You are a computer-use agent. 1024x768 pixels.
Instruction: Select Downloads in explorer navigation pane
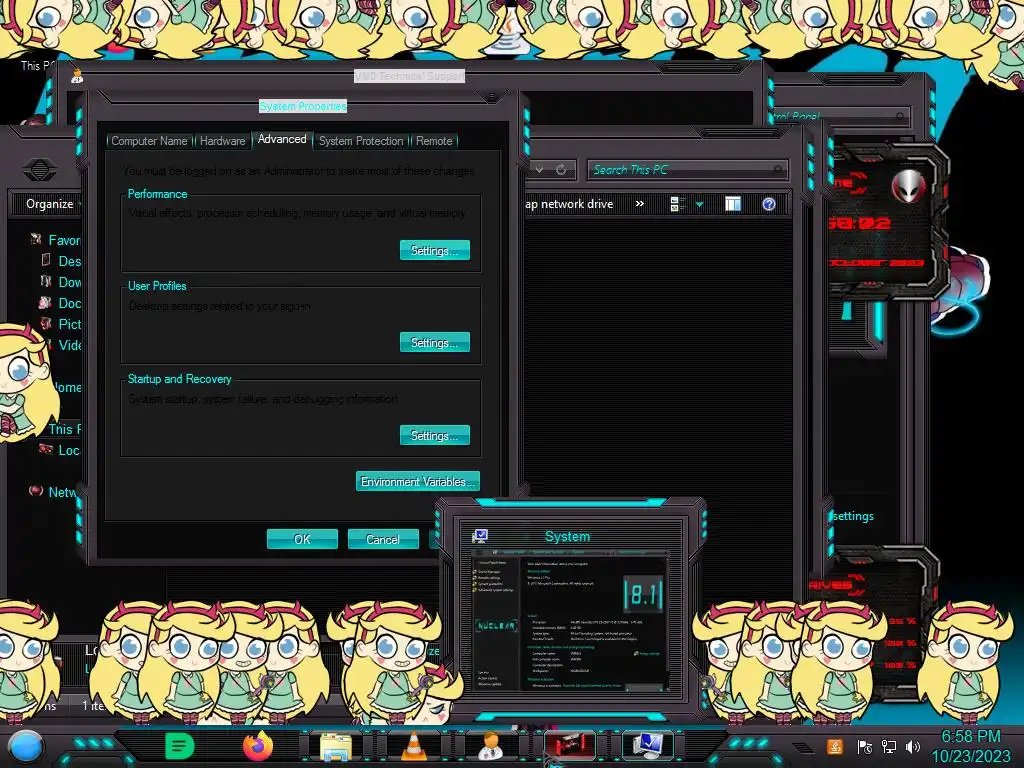(x=60, y=281)
